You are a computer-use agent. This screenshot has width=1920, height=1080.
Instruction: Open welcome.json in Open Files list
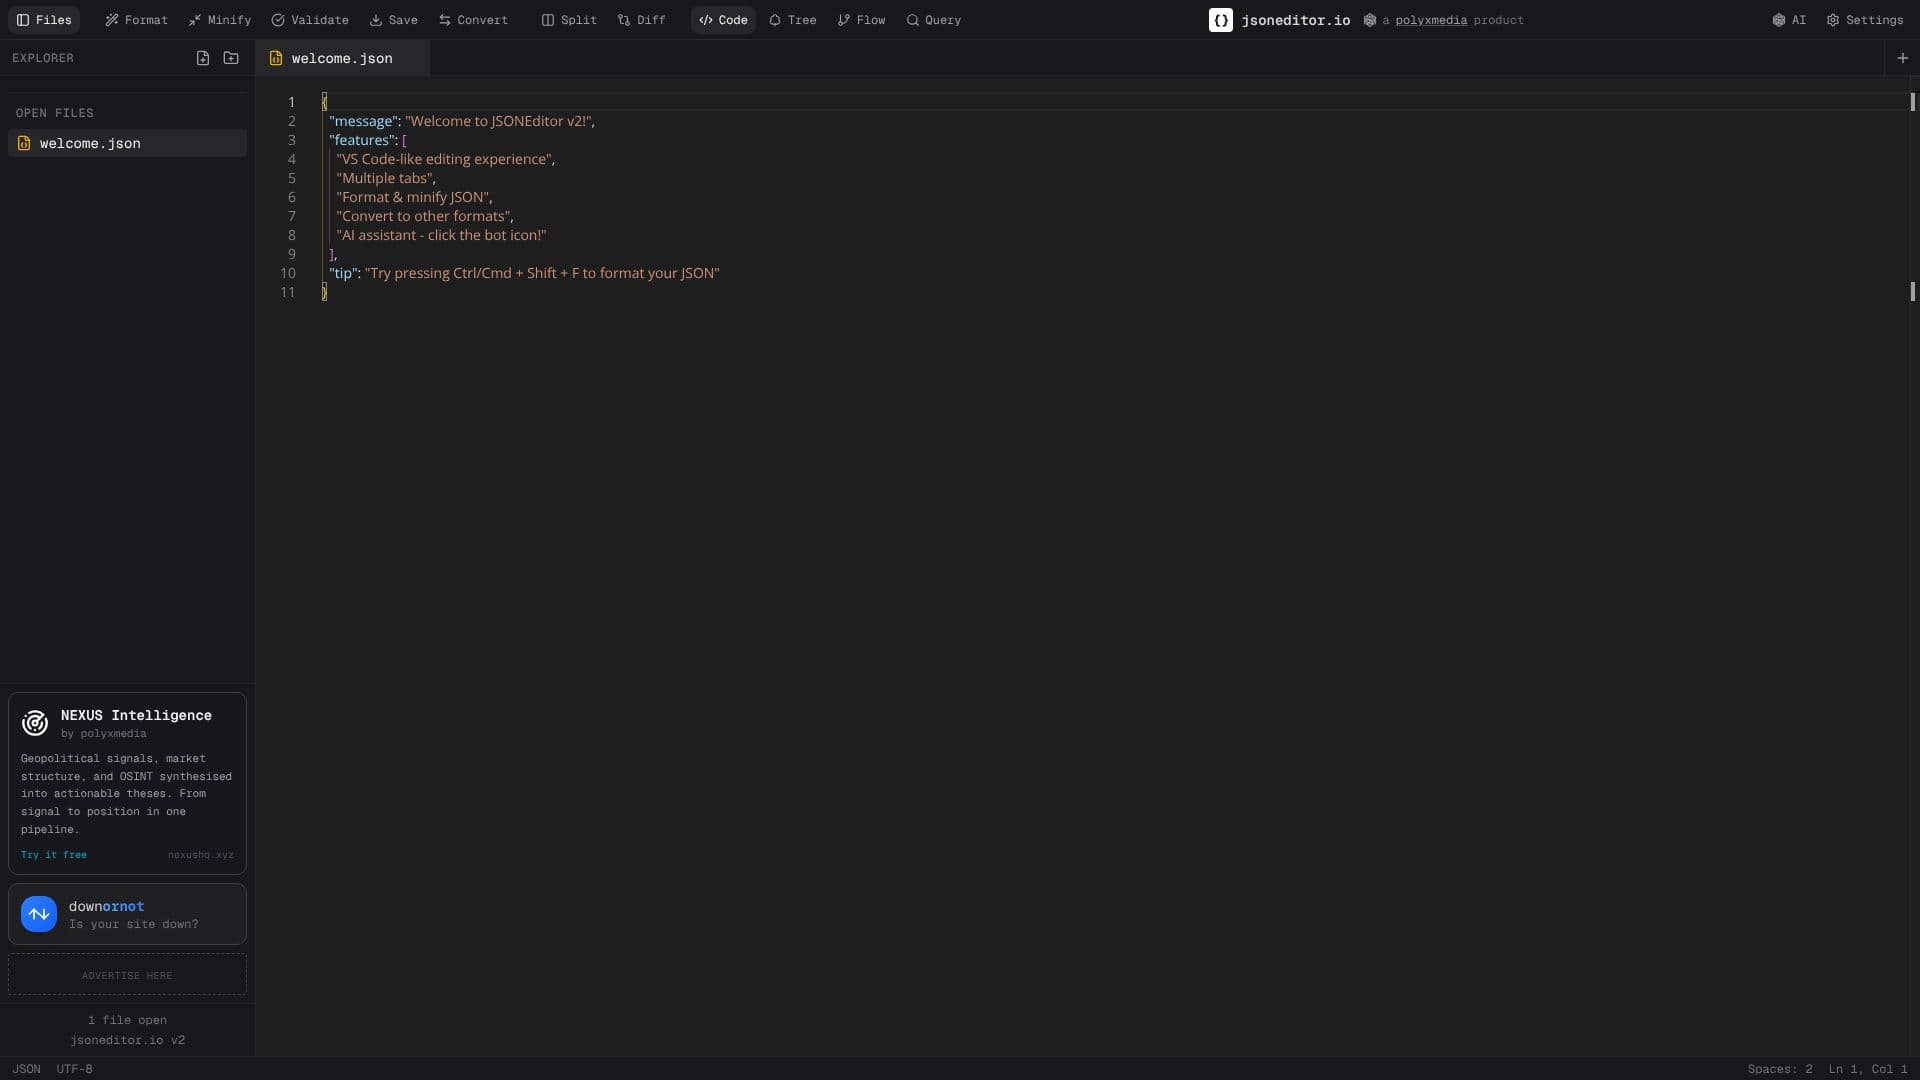(x=127, y=143)
